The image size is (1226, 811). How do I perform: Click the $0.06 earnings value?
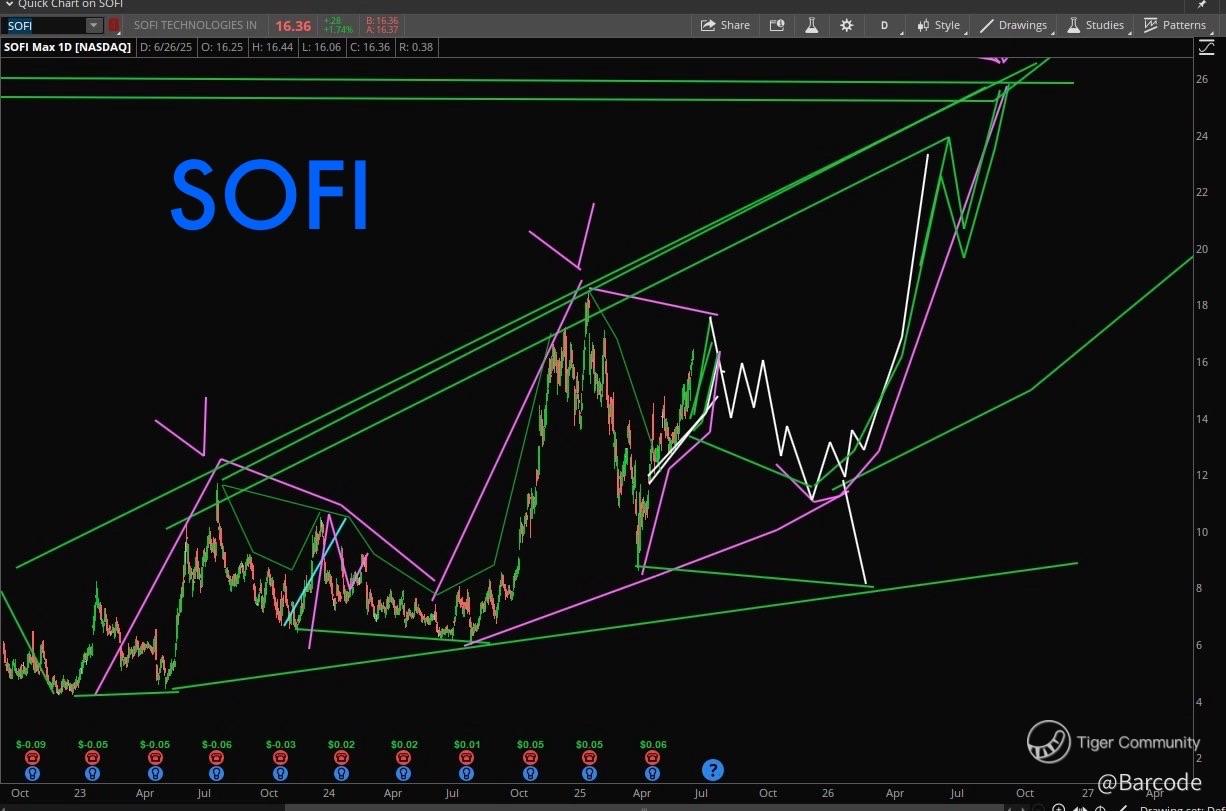[652, 745]
